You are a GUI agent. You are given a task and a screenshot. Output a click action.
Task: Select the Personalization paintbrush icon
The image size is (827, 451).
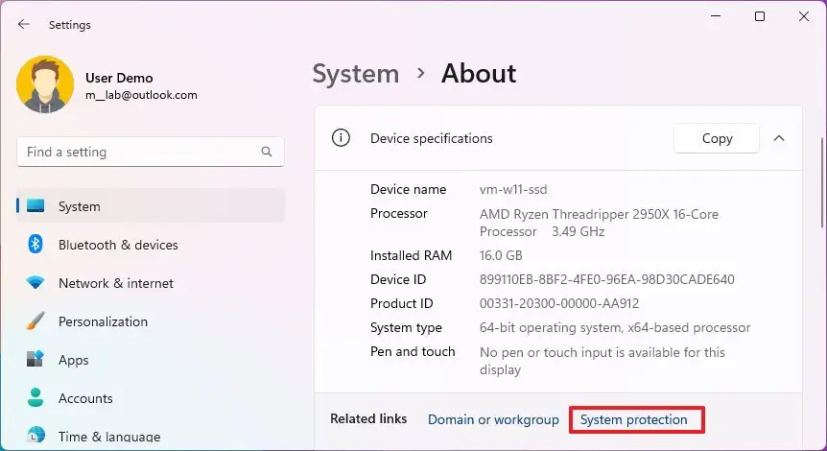tap(35, 321)
